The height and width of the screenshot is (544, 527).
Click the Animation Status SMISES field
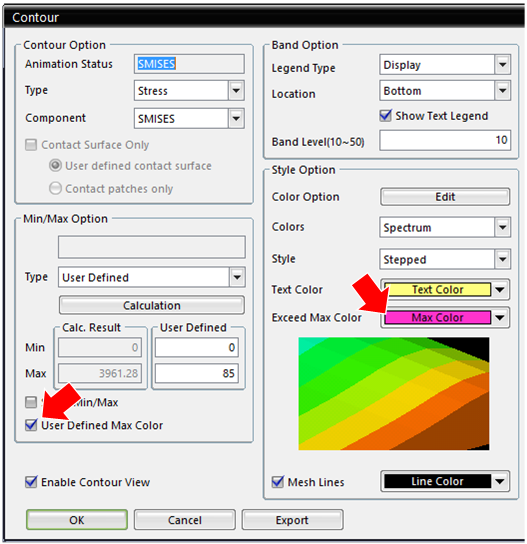pos(189,64)
